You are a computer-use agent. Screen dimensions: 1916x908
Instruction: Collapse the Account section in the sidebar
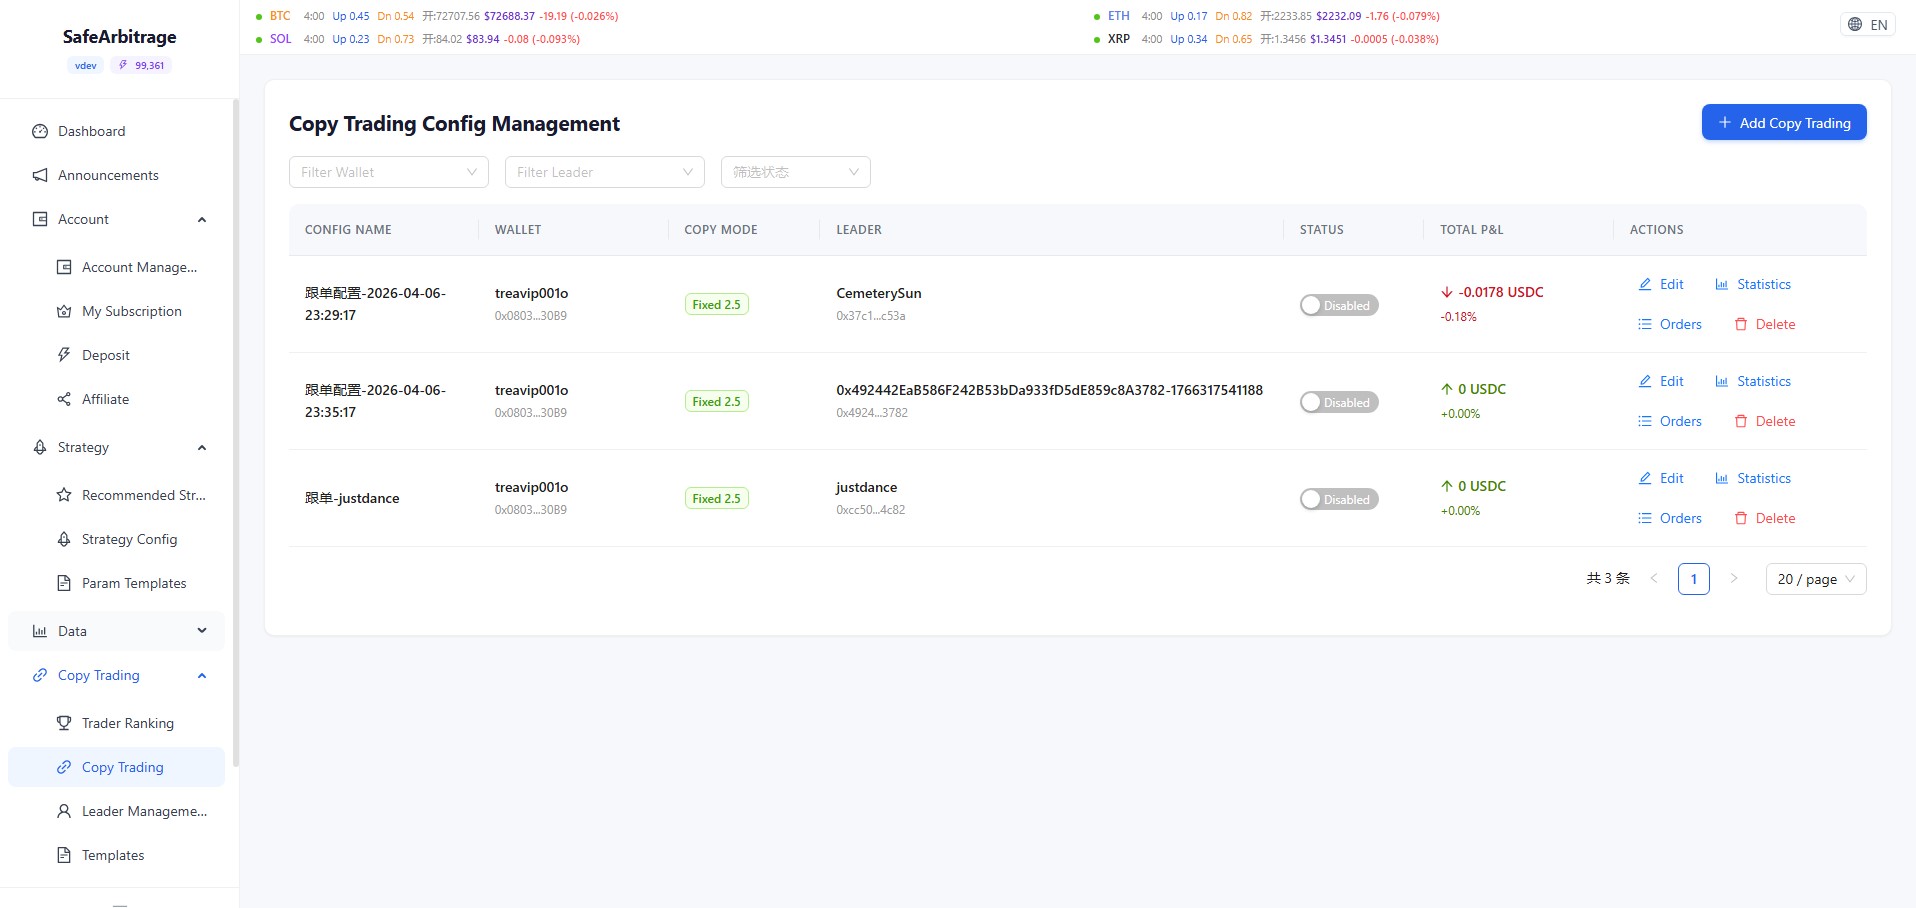202,219
